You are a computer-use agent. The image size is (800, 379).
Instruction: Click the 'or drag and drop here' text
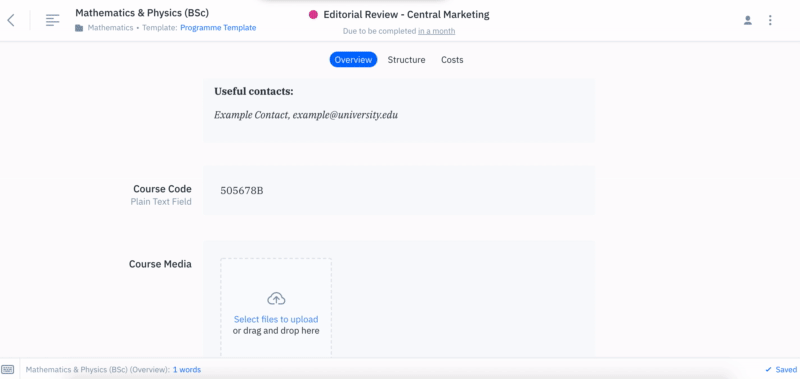[276, 331]
